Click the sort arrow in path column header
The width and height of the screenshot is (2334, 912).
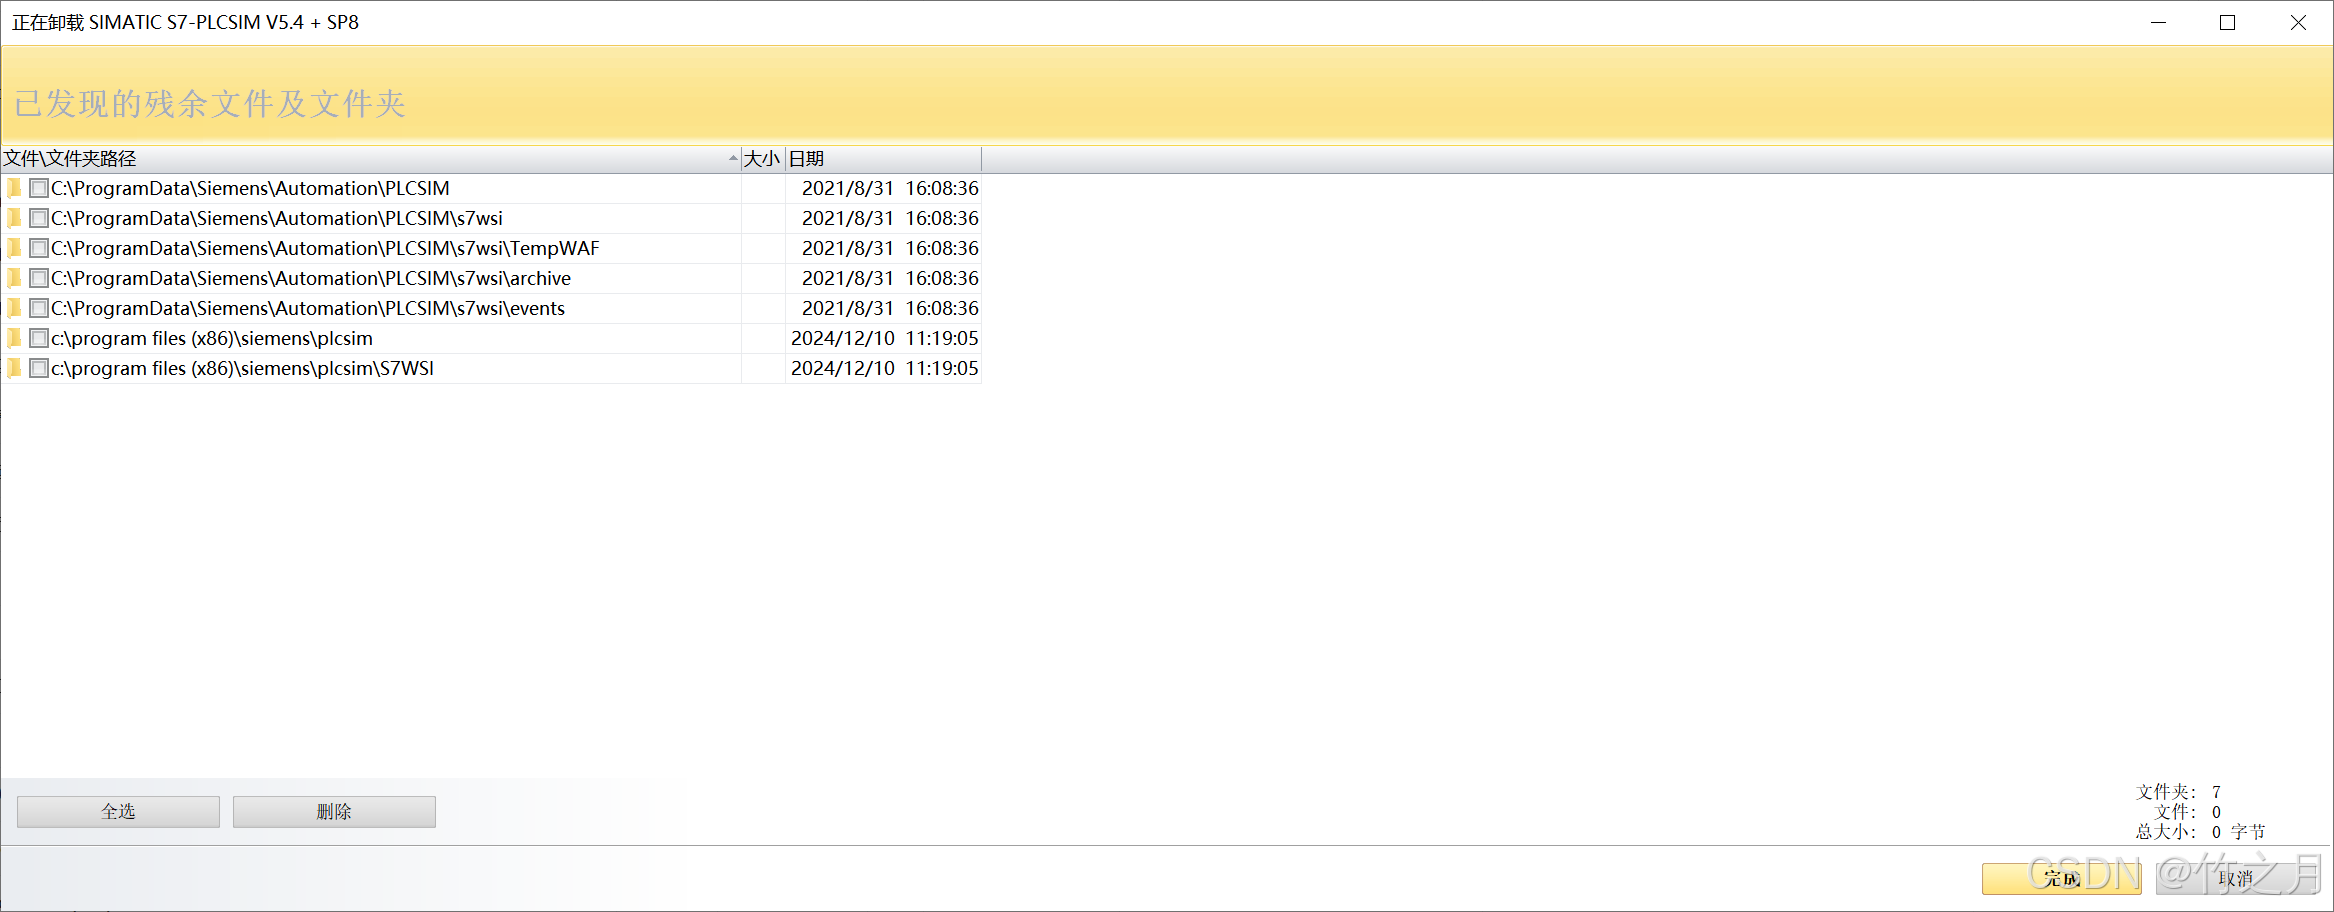733,158
